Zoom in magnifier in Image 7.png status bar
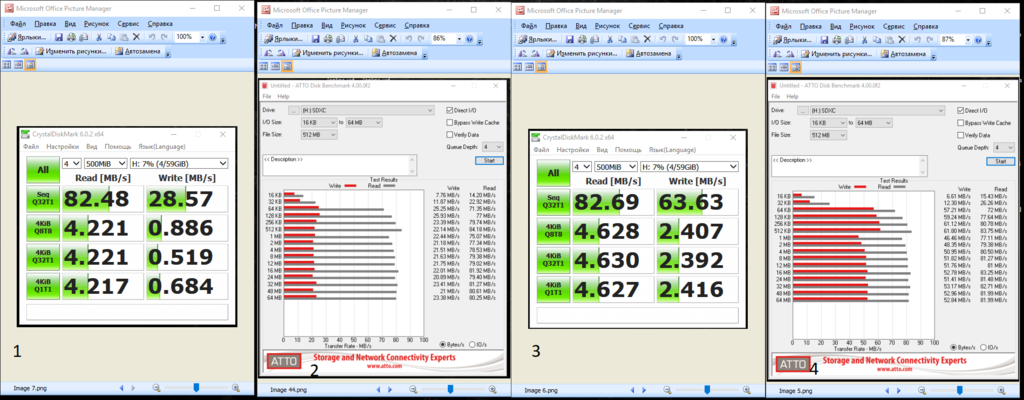Screen dimensions: 1024x400 [x=236, y=388]
